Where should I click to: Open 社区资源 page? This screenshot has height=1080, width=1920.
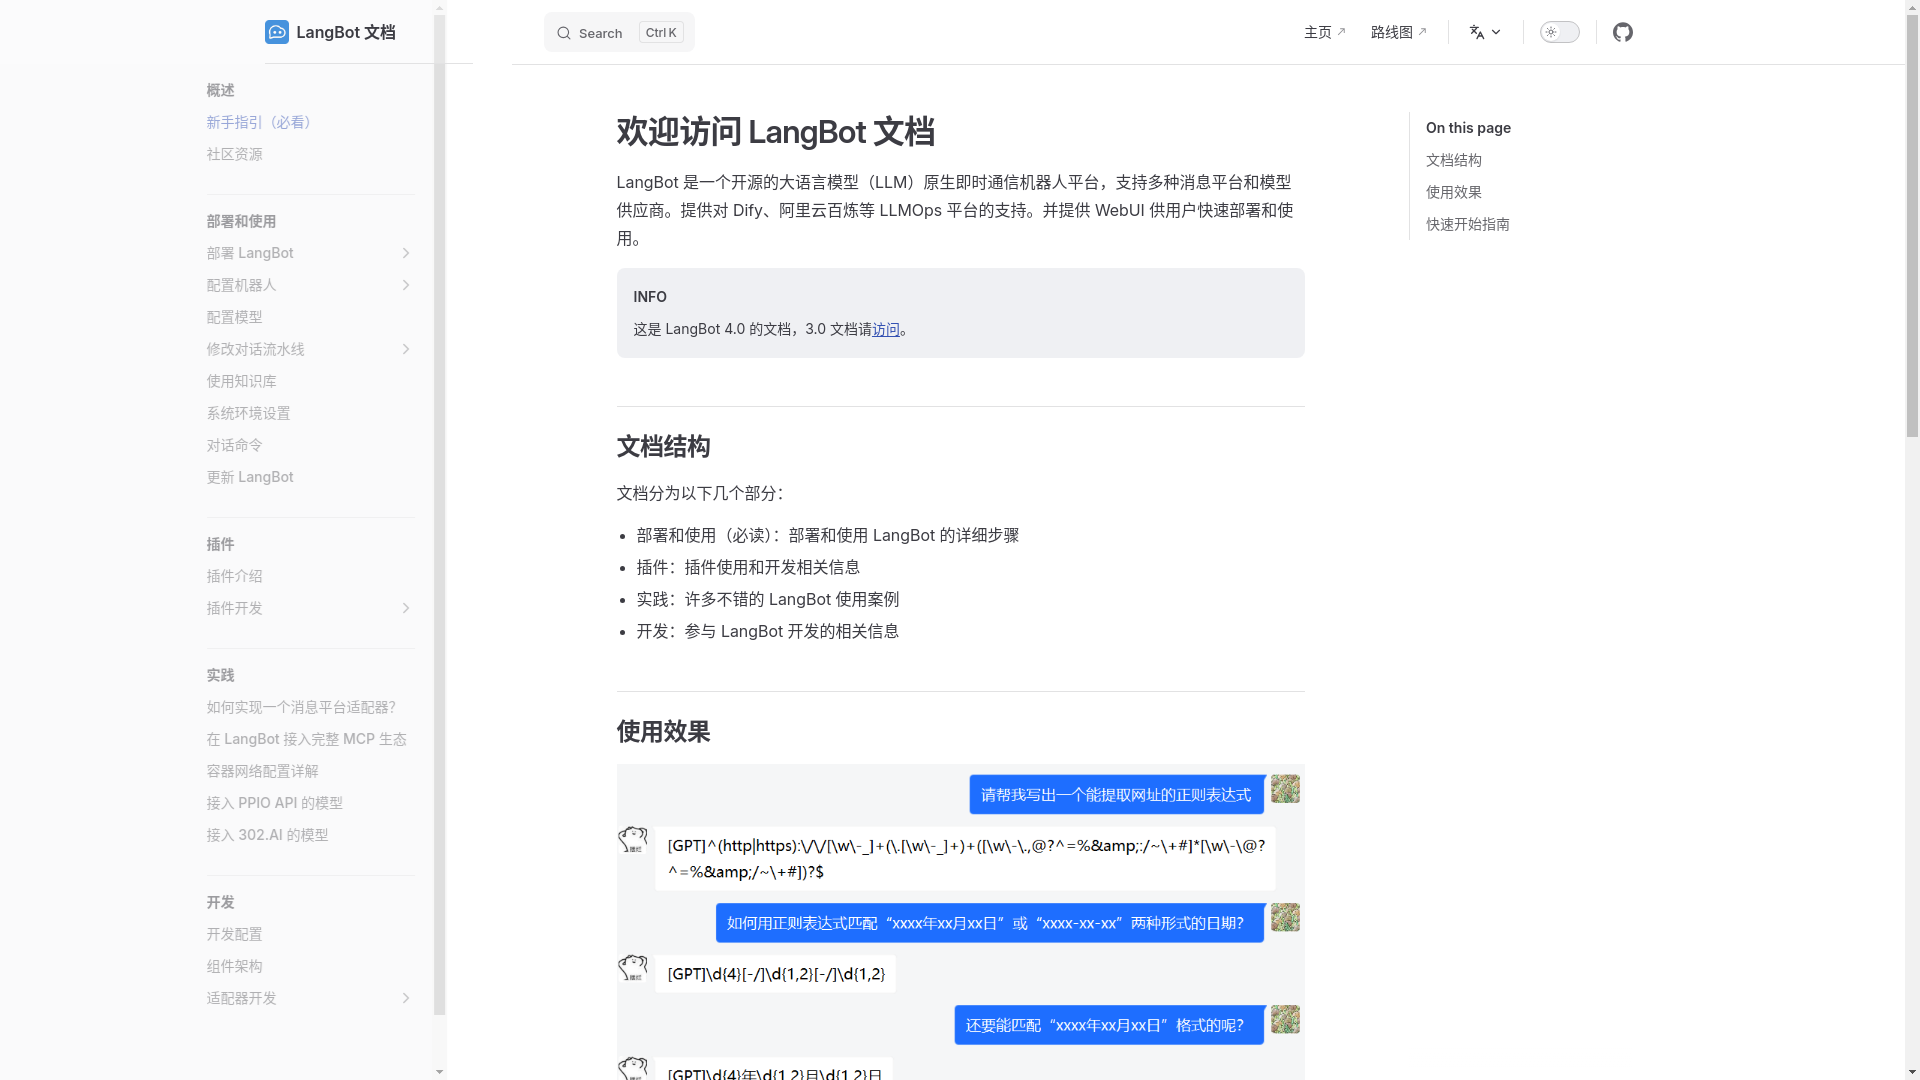(234, 154)
